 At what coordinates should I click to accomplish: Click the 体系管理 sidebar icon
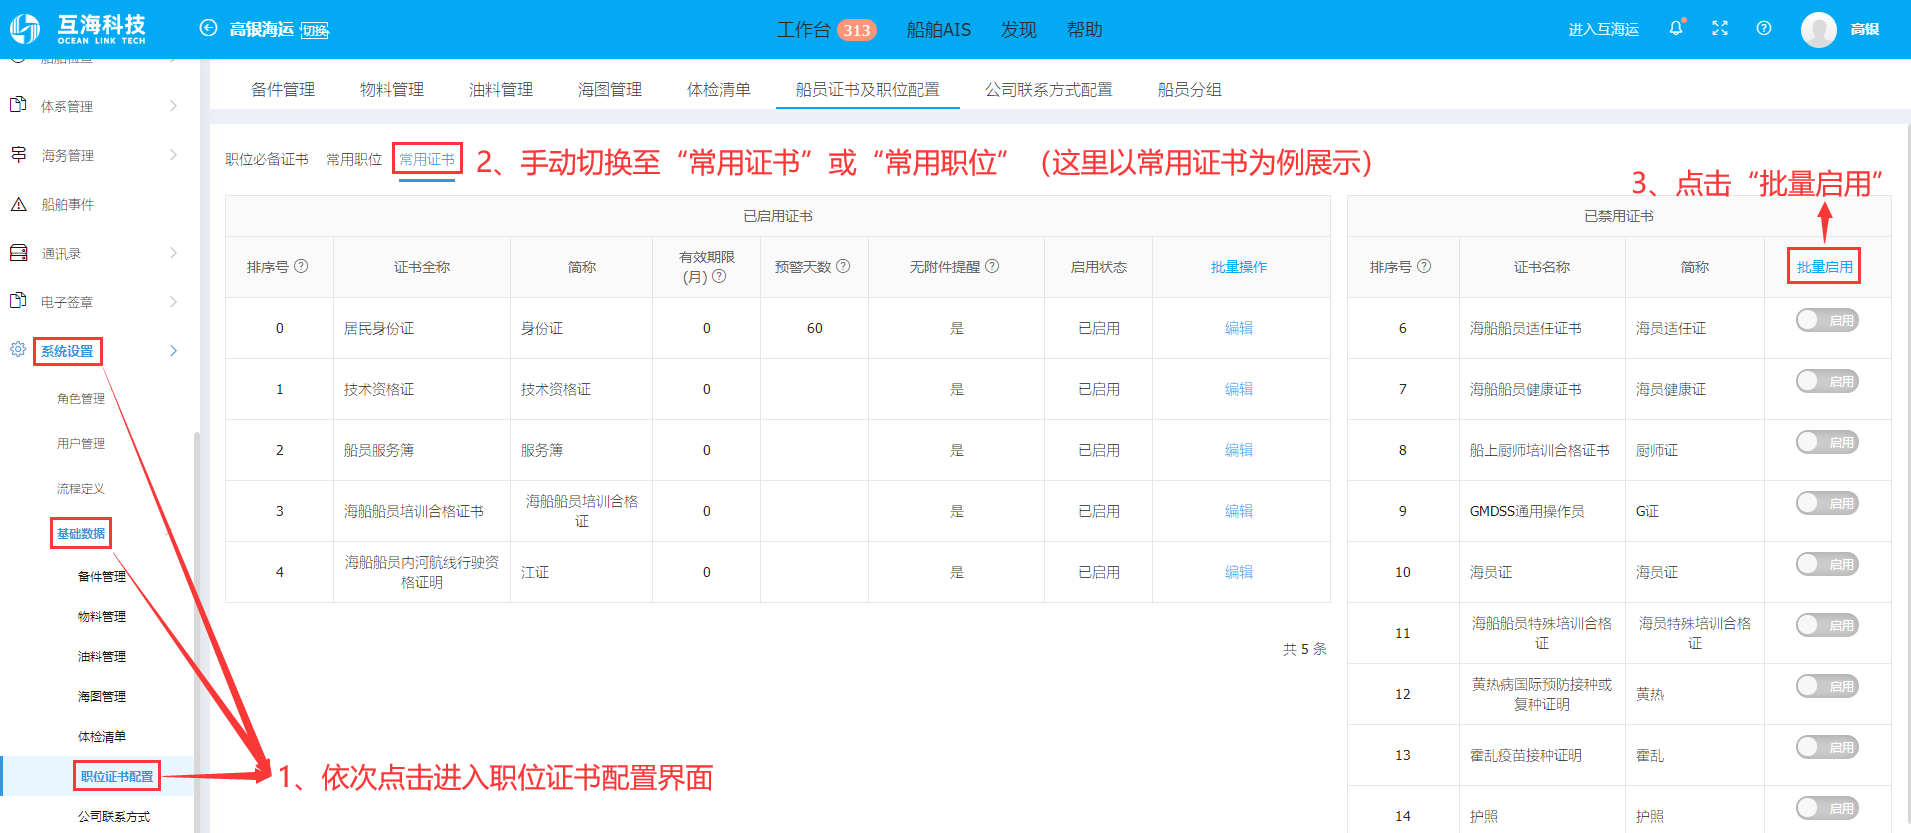tap(18, 105)
